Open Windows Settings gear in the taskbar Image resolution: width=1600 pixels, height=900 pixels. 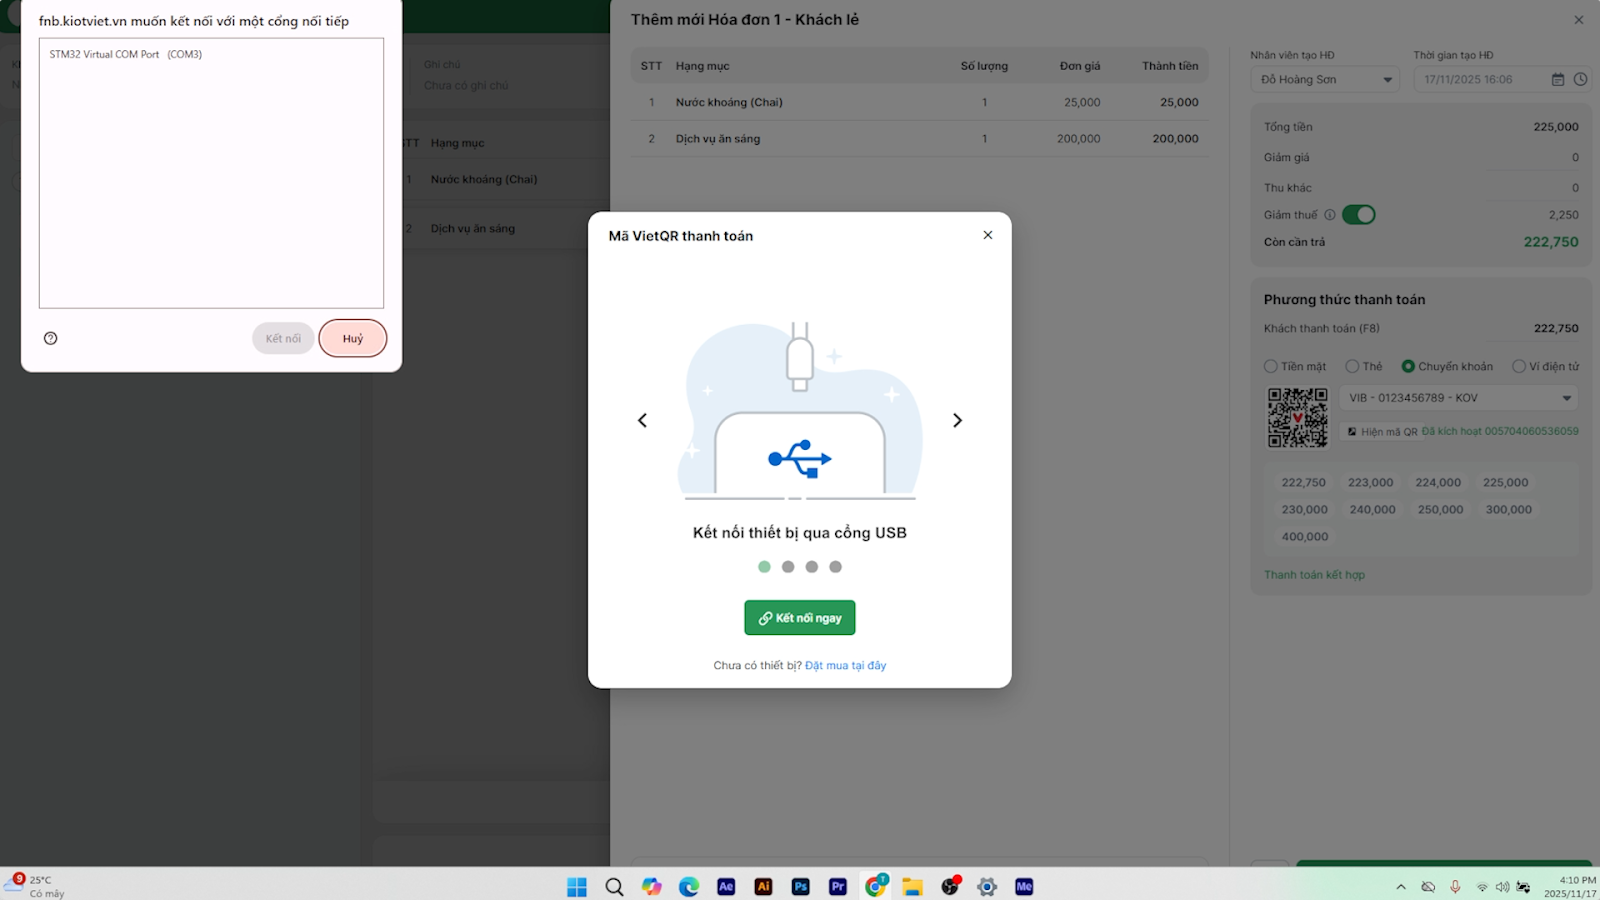pyautogui.click(x=987, y=887)
